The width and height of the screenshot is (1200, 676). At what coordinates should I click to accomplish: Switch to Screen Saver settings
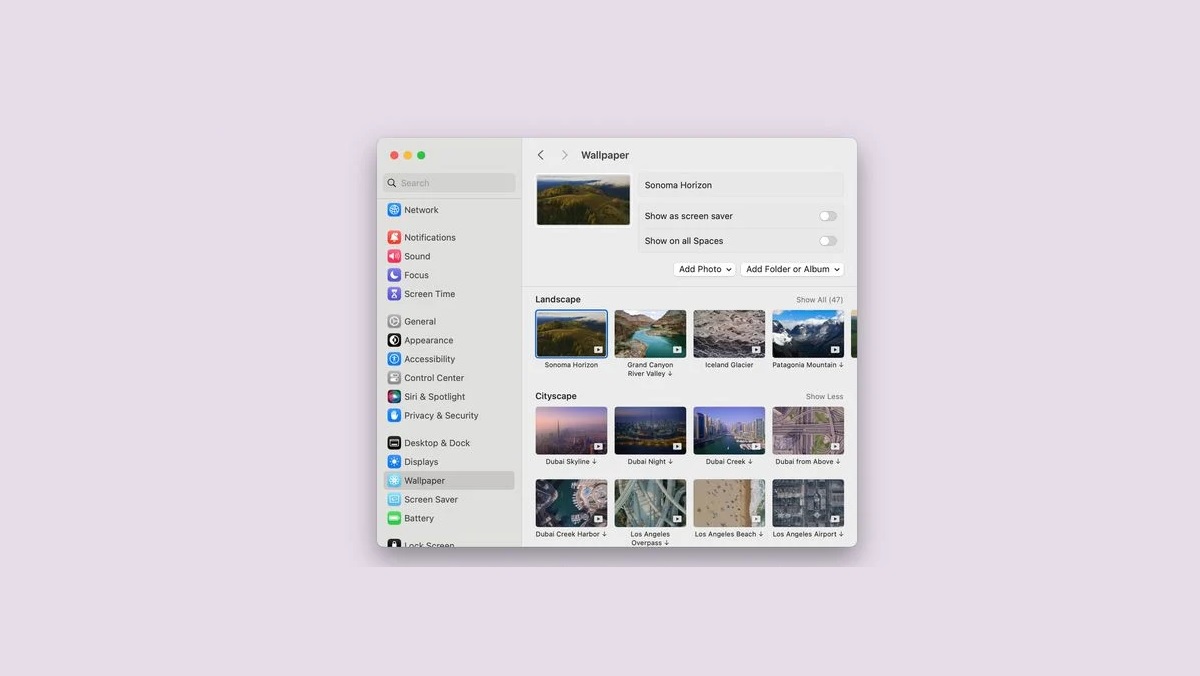pos(431,500)
